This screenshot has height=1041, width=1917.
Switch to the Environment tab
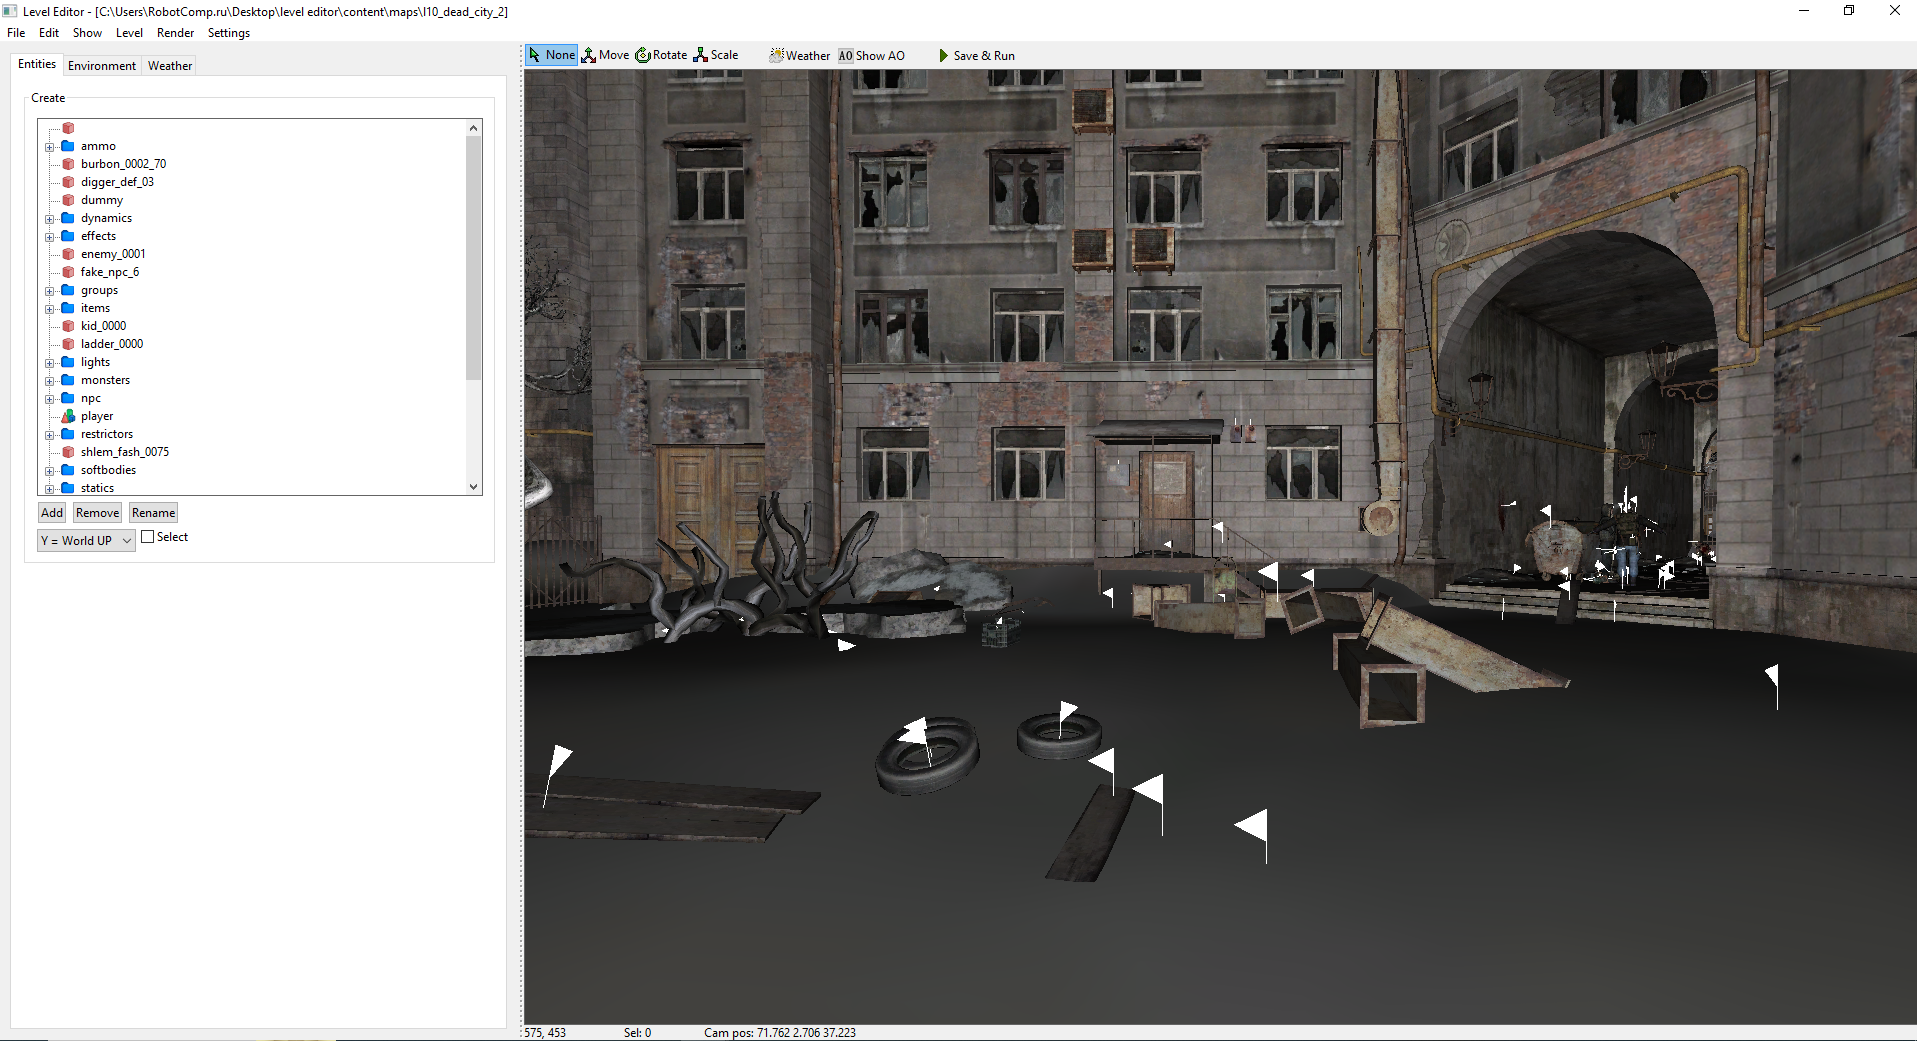[x=102, y=66]
